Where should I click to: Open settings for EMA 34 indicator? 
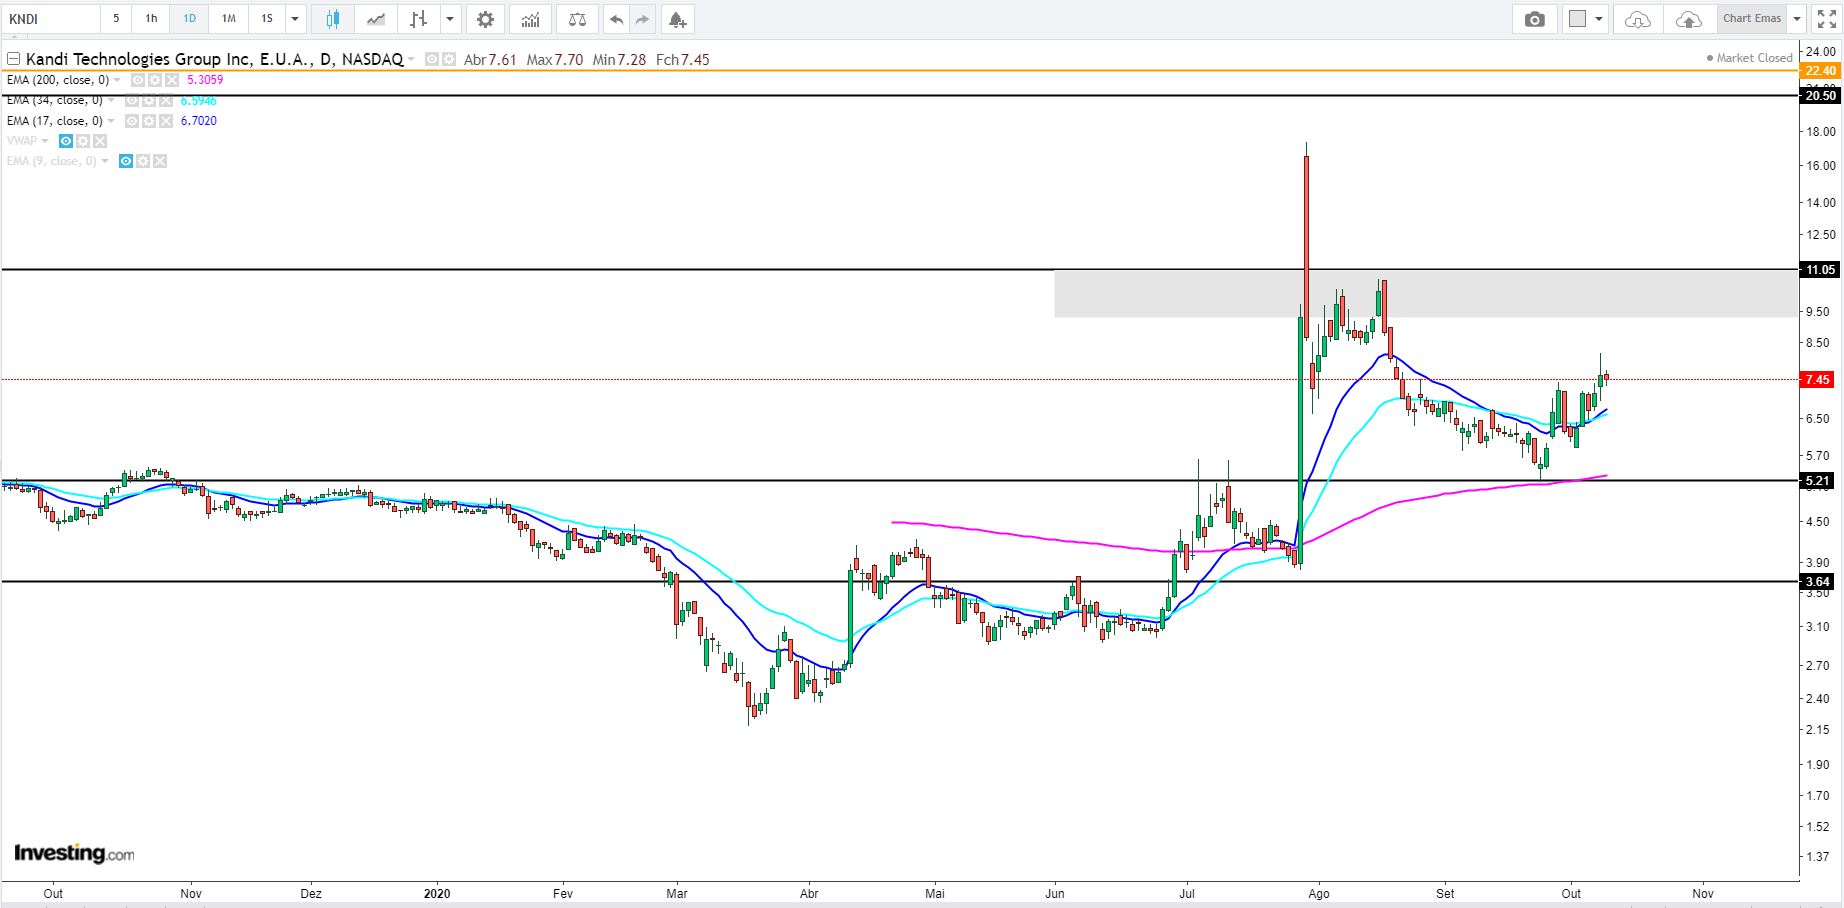pyautogui.click(x=149, y=100)
